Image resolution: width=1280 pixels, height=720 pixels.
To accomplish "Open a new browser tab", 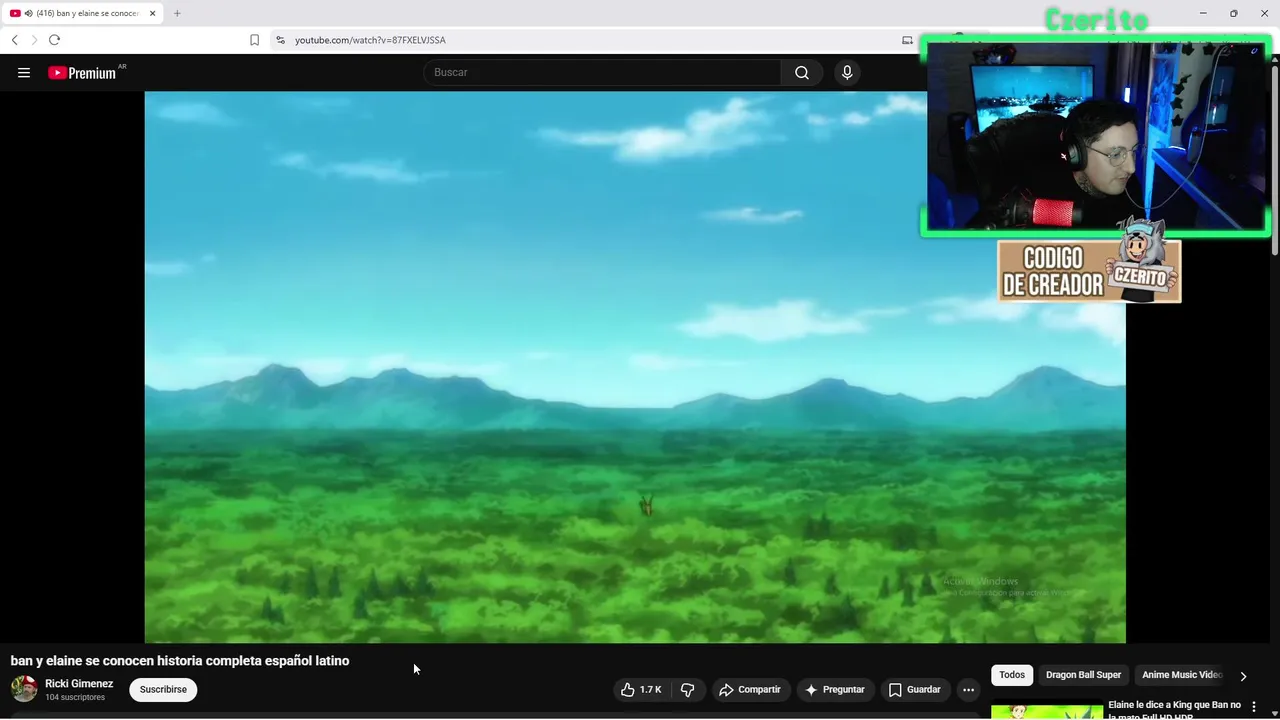I will [x=177, y=13].
